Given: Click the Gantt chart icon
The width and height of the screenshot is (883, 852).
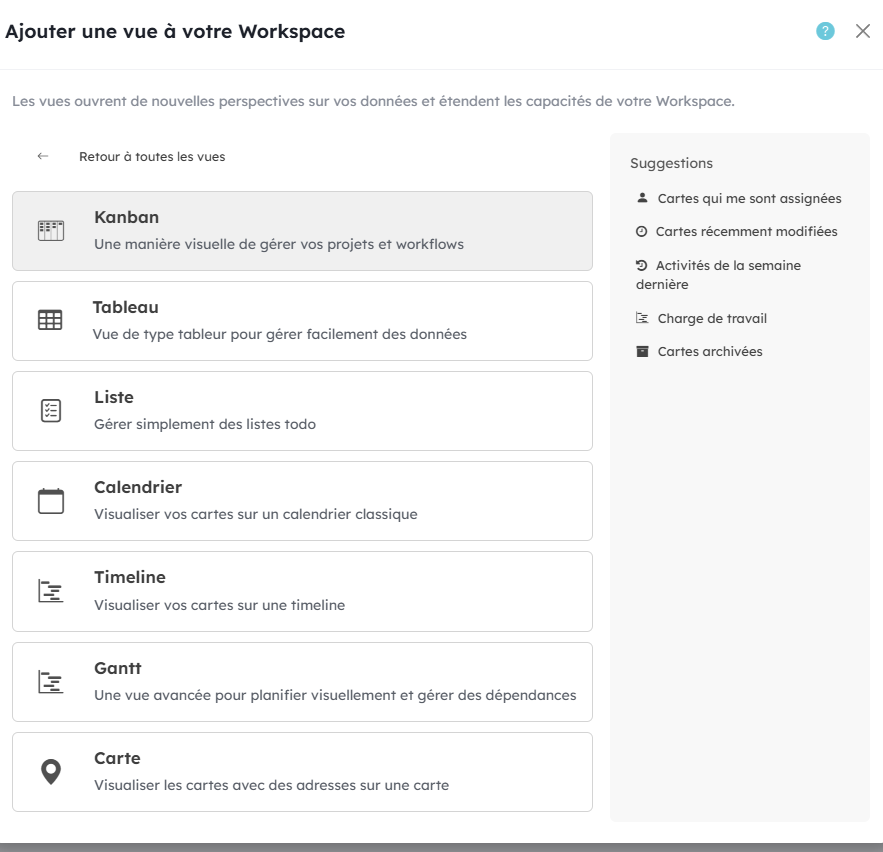Looking at the screenshot, I should pyautogui.click(x=50, y=682).
